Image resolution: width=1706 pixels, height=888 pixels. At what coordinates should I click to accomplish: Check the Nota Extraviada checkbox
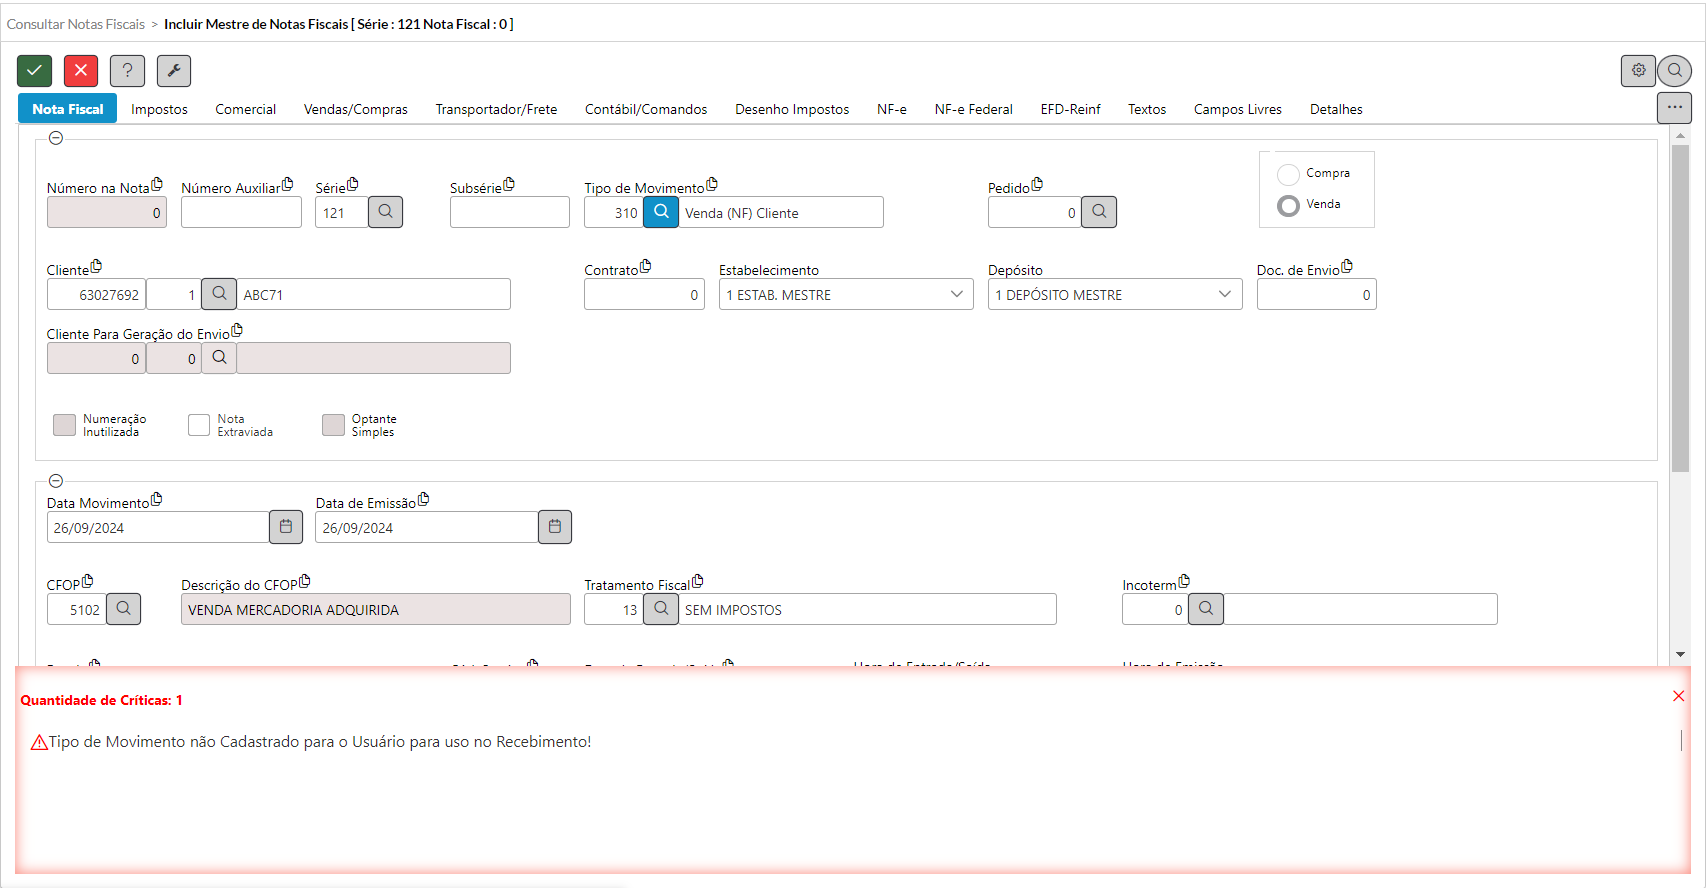pyautogui.click(x=199, y=425)
